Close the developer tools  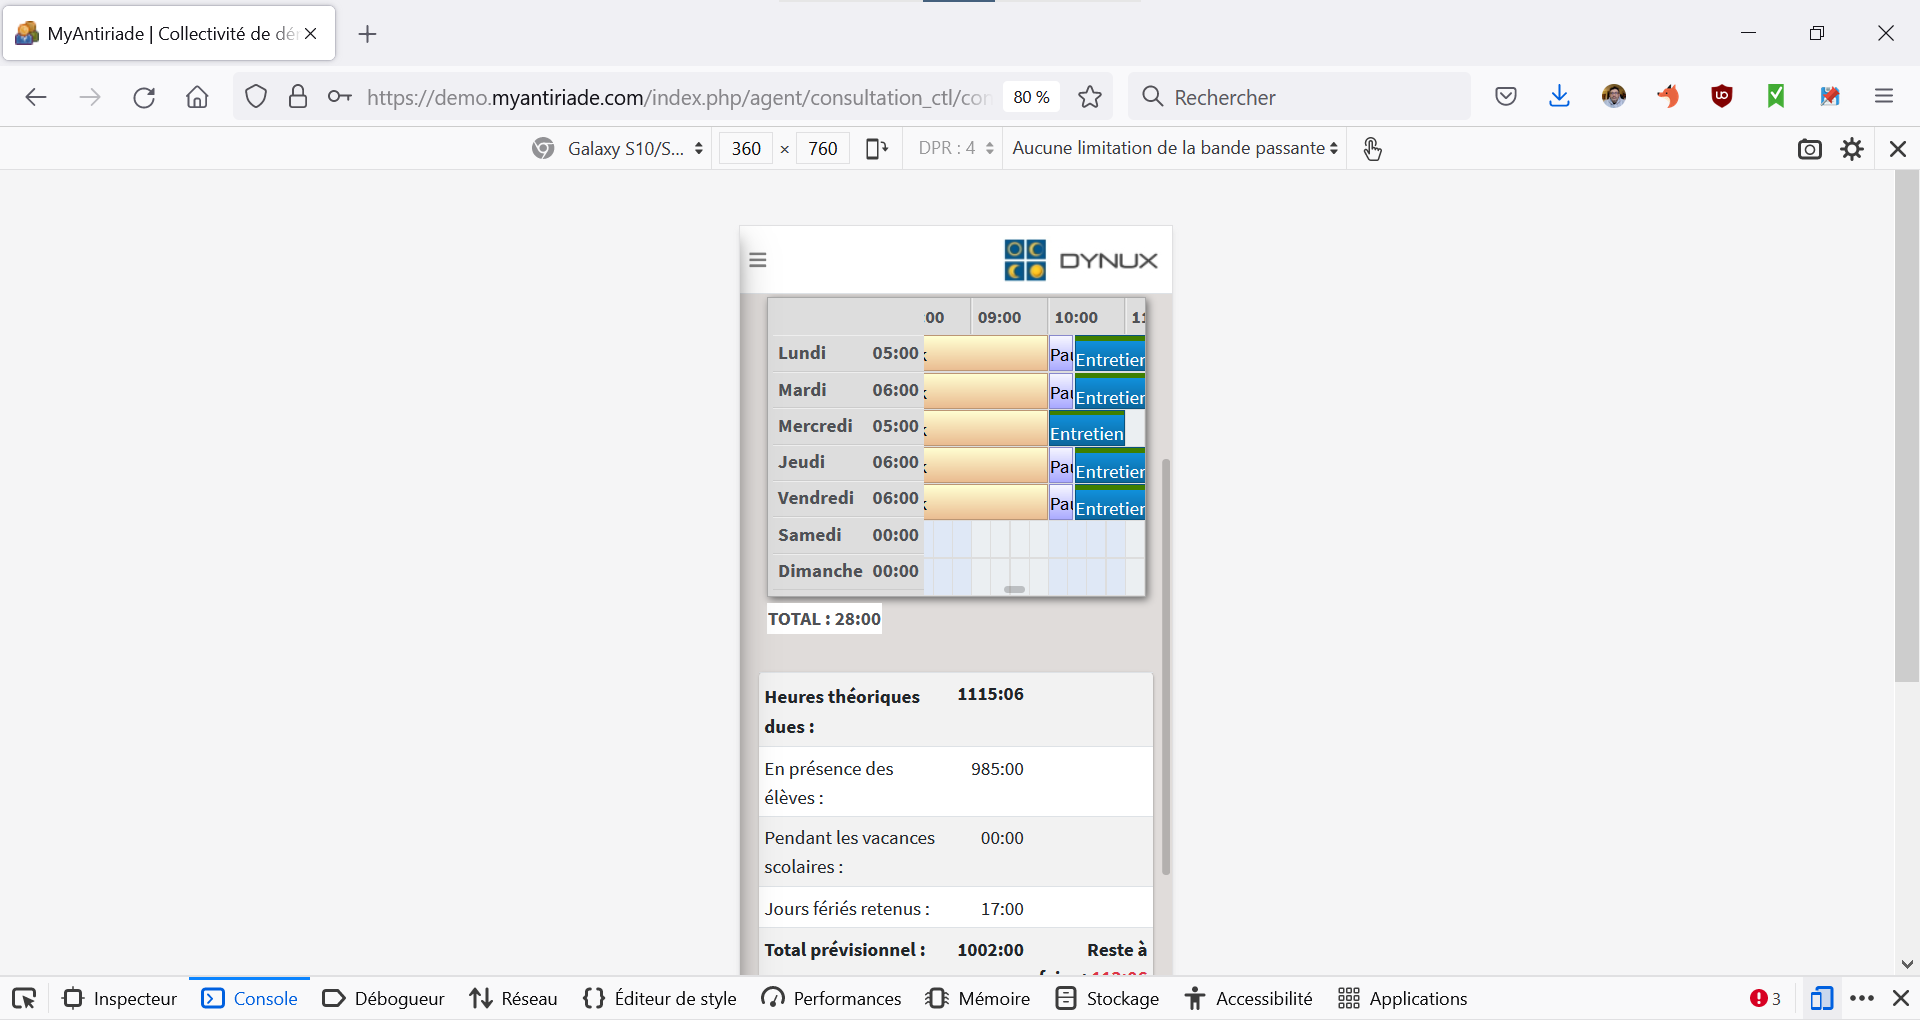[x=1901, y=998]
